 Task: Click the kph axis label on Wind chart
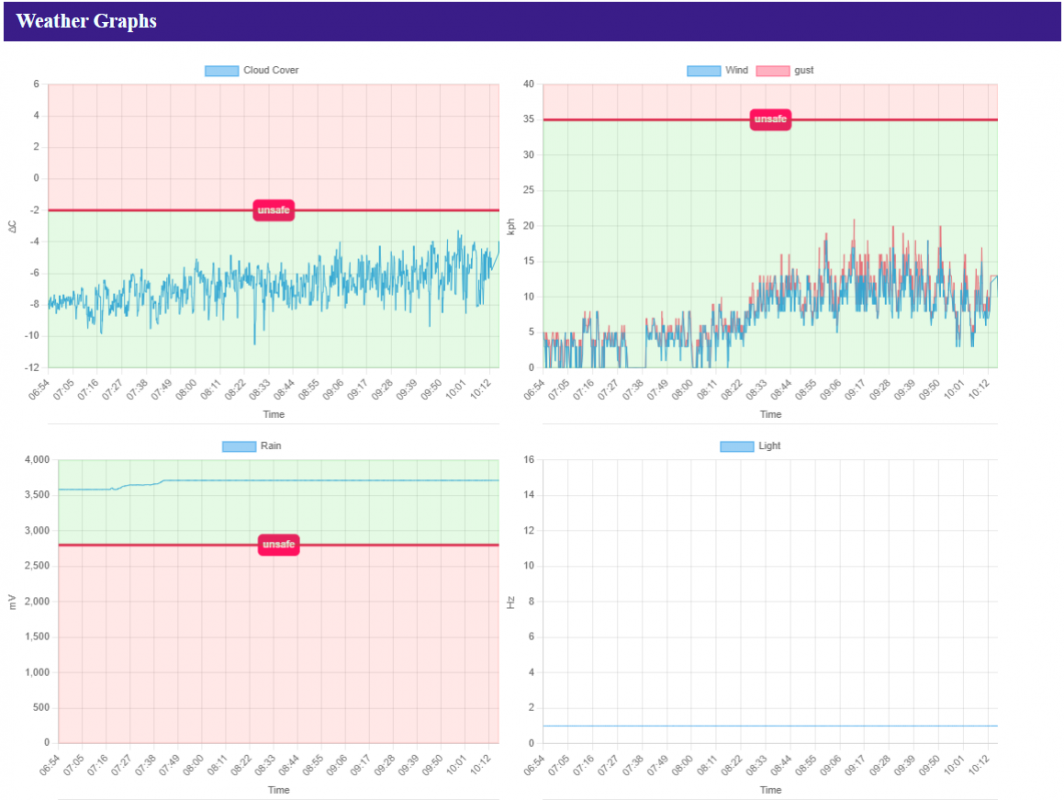[511, 226]
